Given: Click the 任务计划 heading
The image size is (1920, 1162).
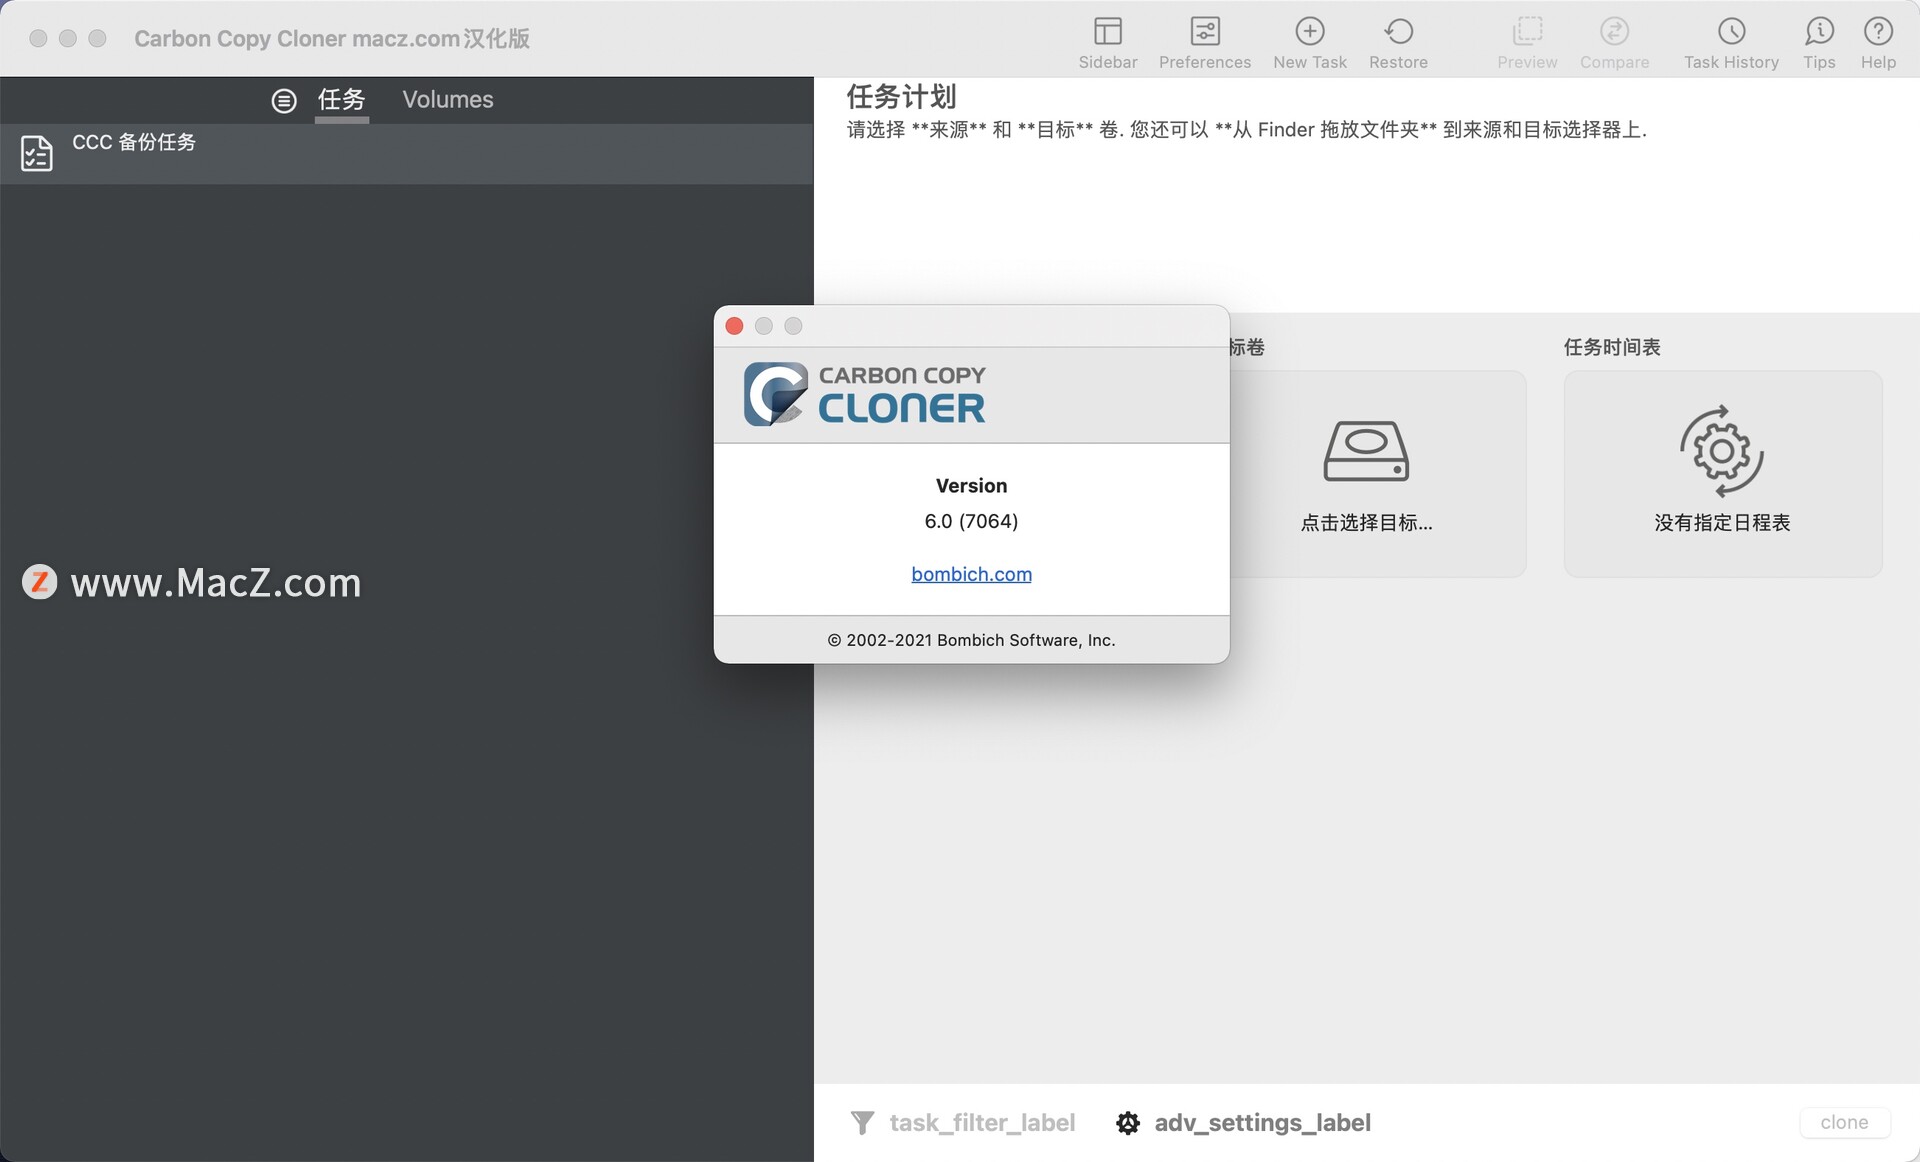Looking at the screenshot, I should tap(901, 96).
